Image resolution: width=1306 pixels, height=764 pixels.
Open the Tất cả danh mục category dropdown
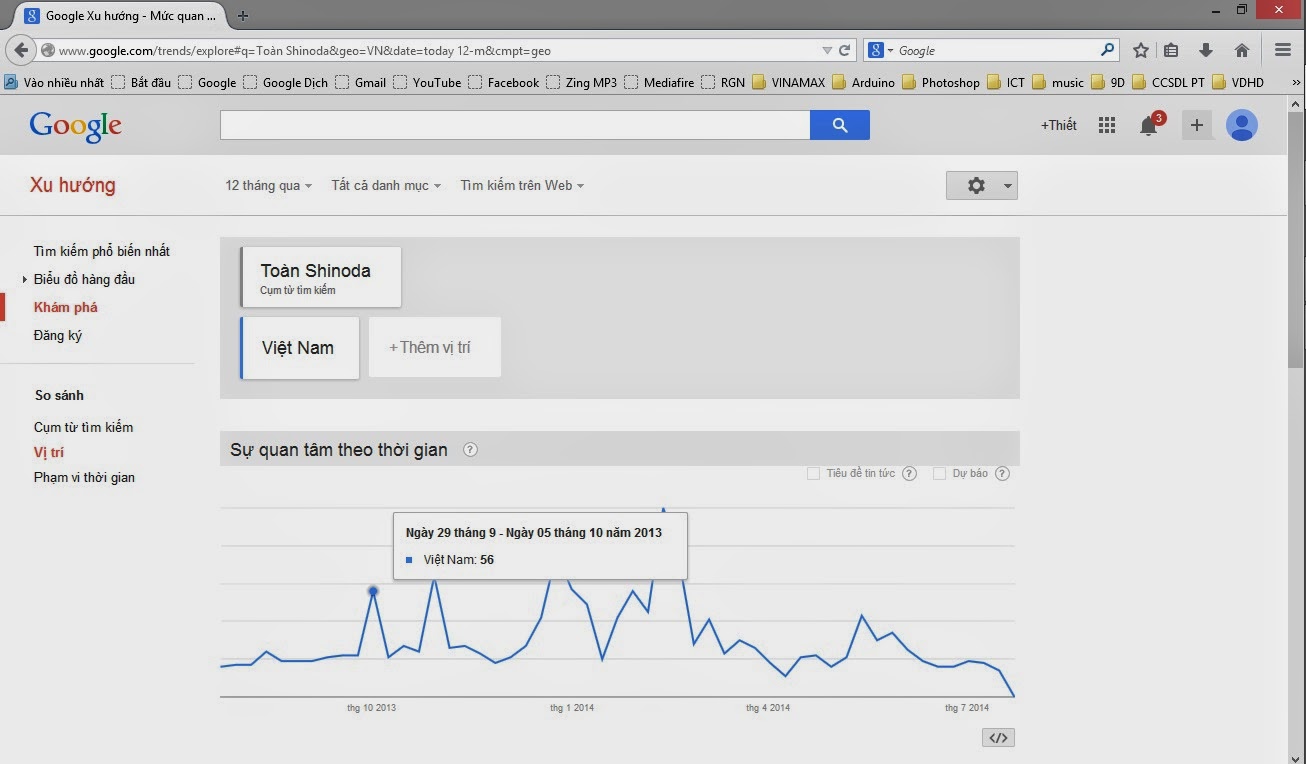point(385,185)
